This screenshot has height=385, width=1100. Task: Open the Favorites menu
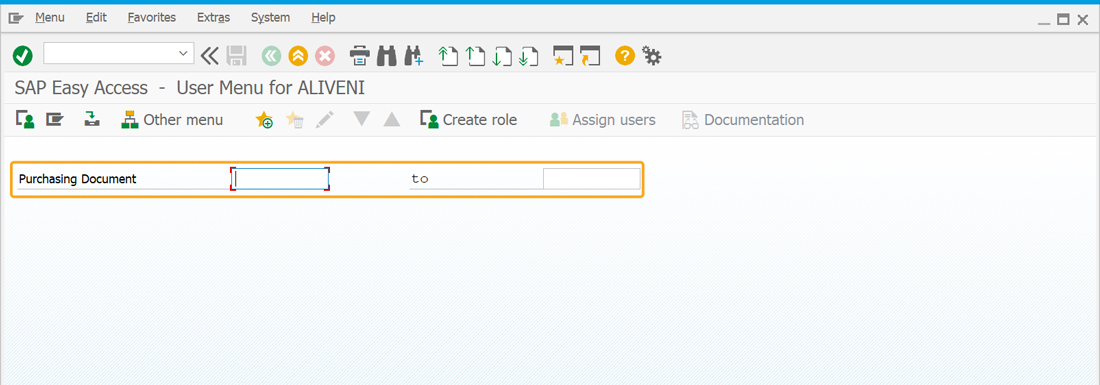[x=152, y=18]
